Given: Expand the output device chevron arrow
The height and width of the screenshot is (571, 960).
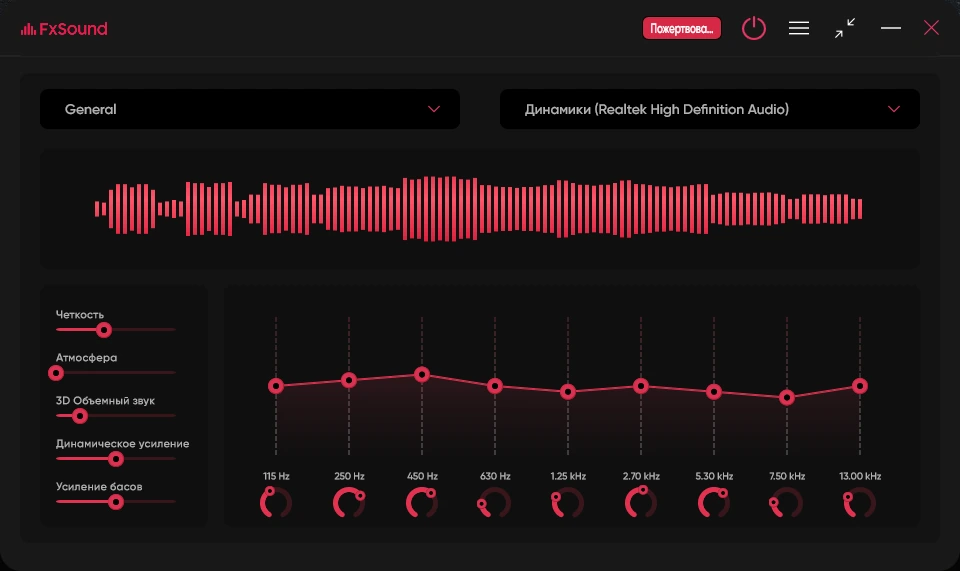Looking at the screenshot, I should coord(894,109).
